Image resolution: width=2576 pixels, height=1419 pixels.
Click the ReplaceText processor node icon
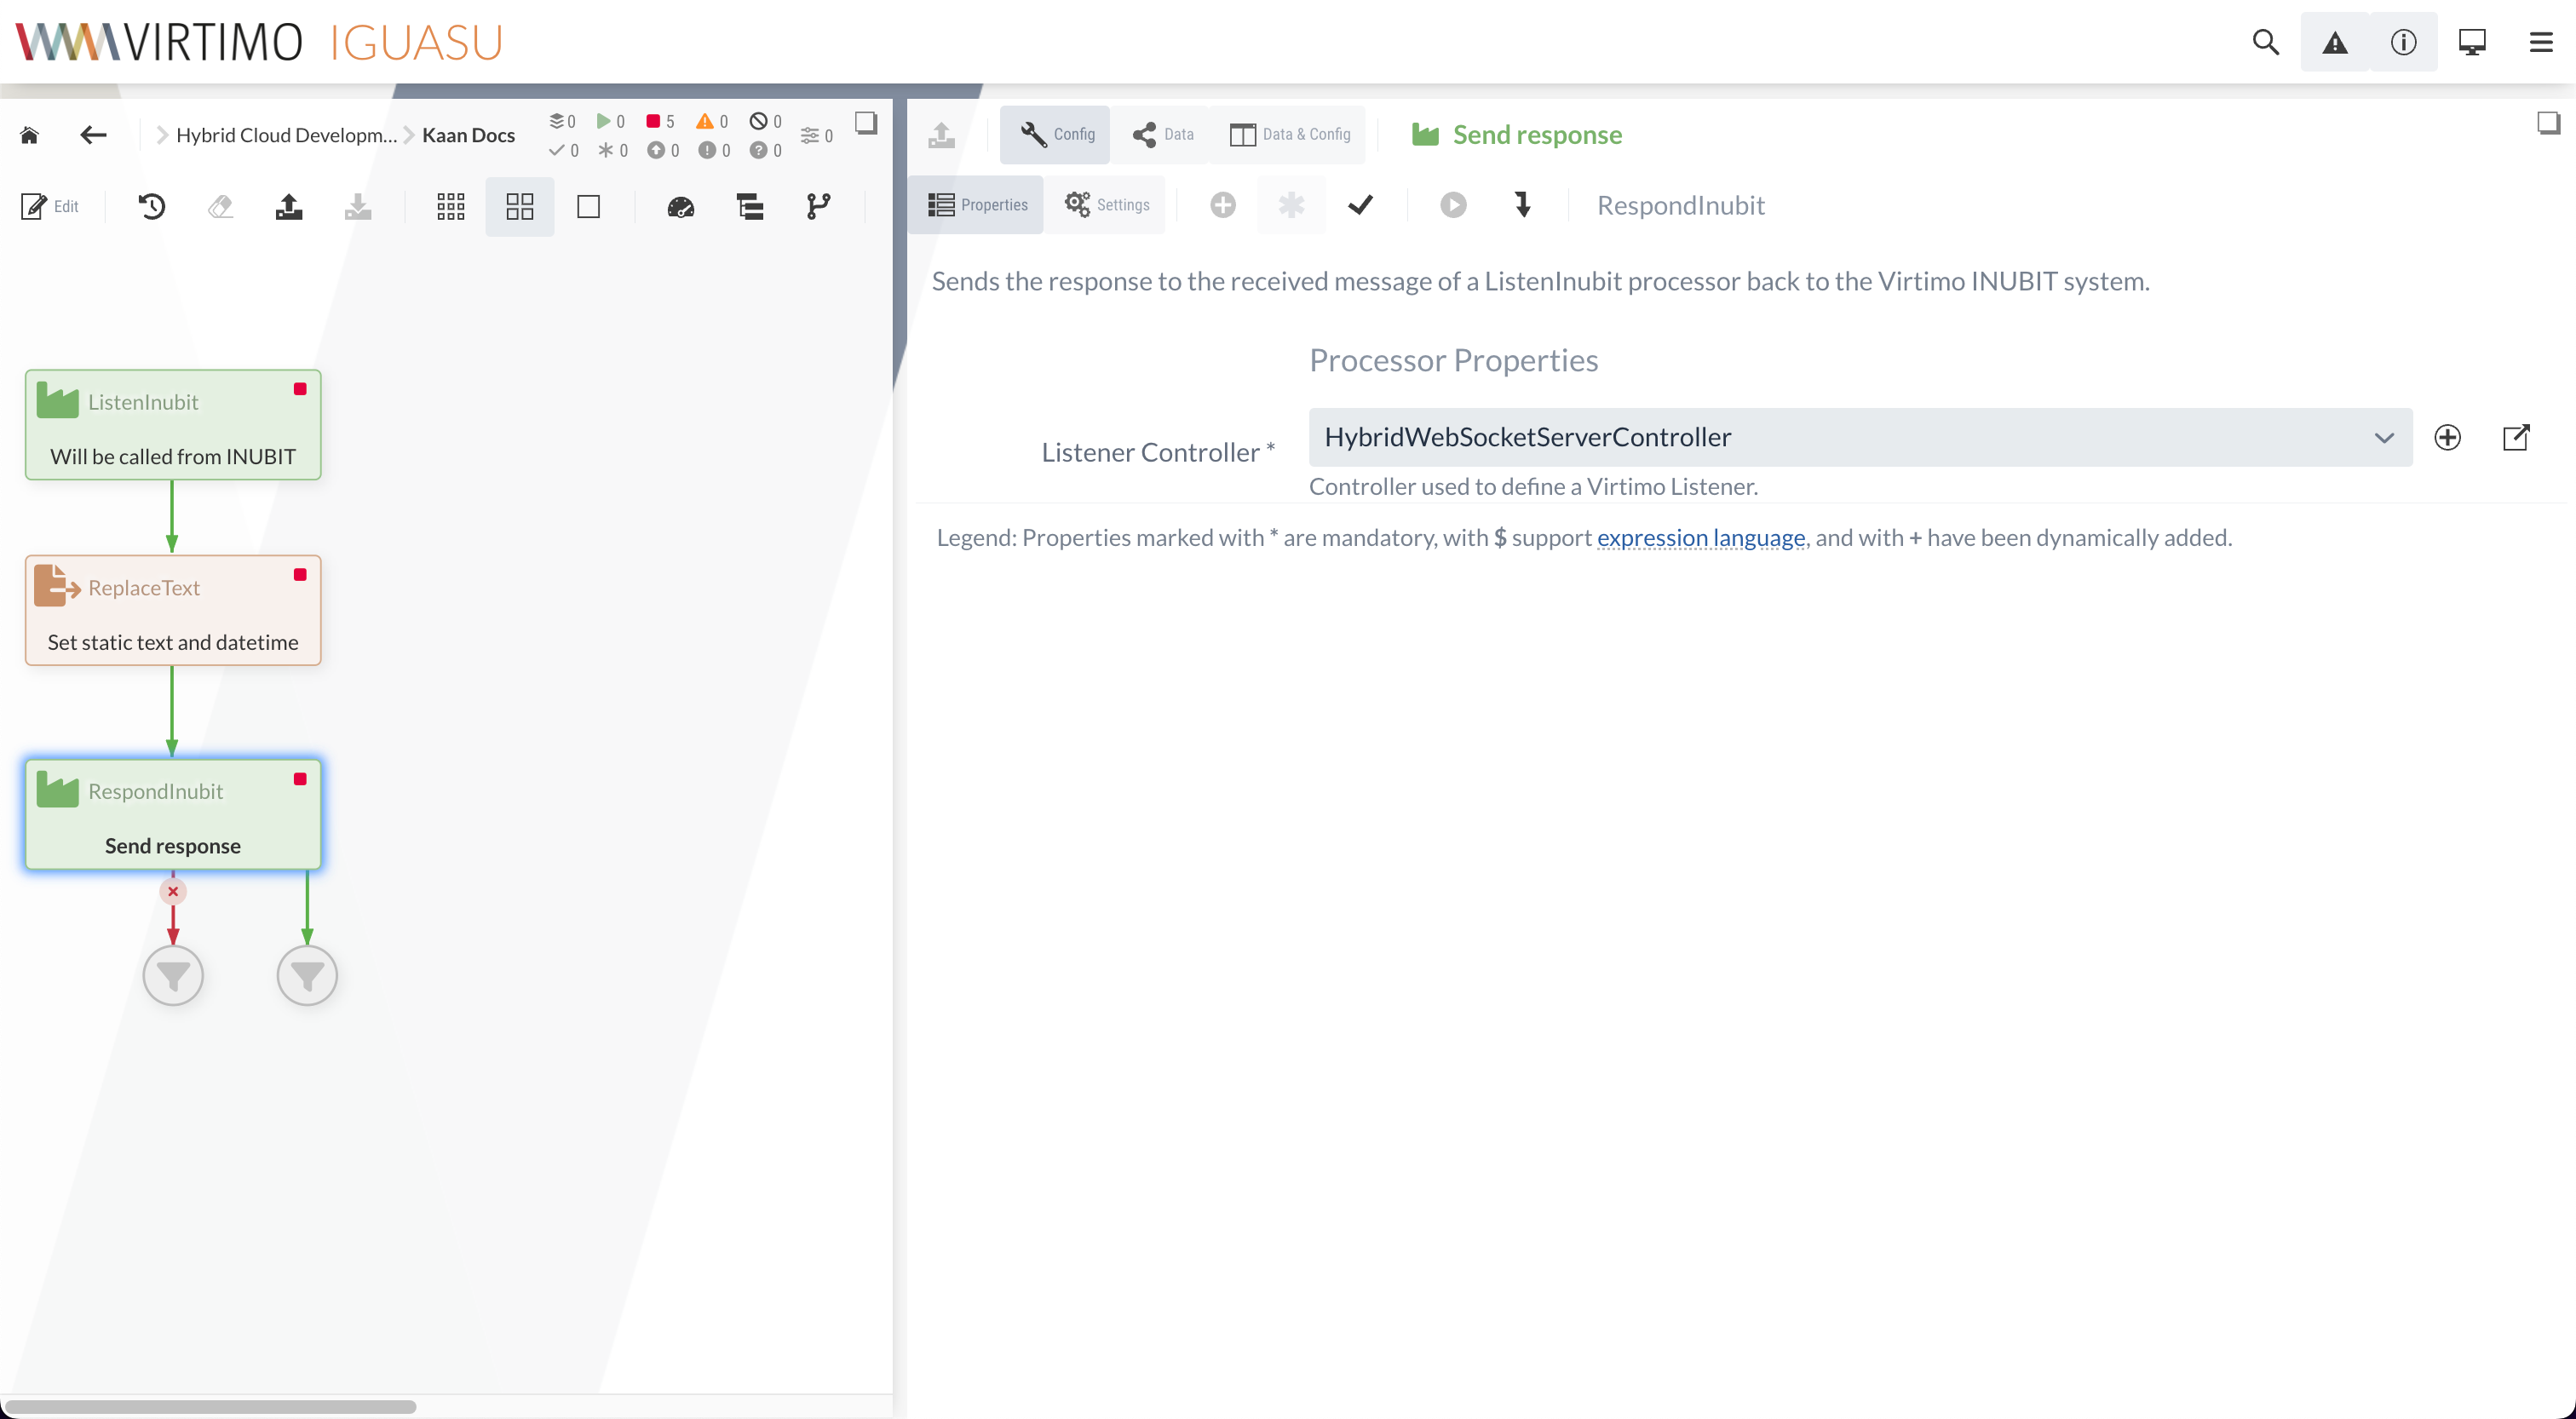(x=58, y=585)
